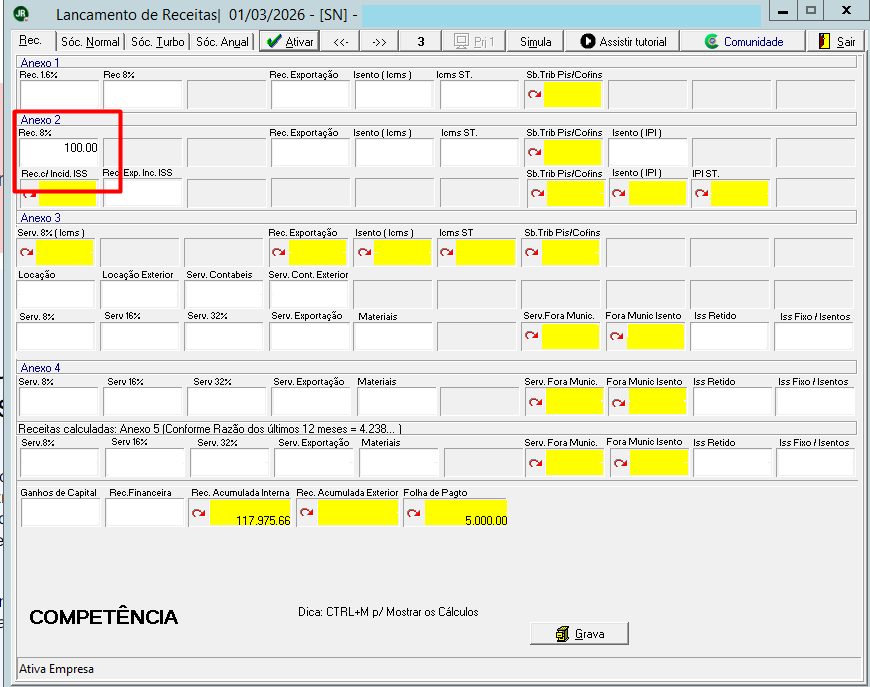This screenshot has height=687, width=870.
Task: Click the Anexo 2 Isento (Icms) field
Action: 394,152
